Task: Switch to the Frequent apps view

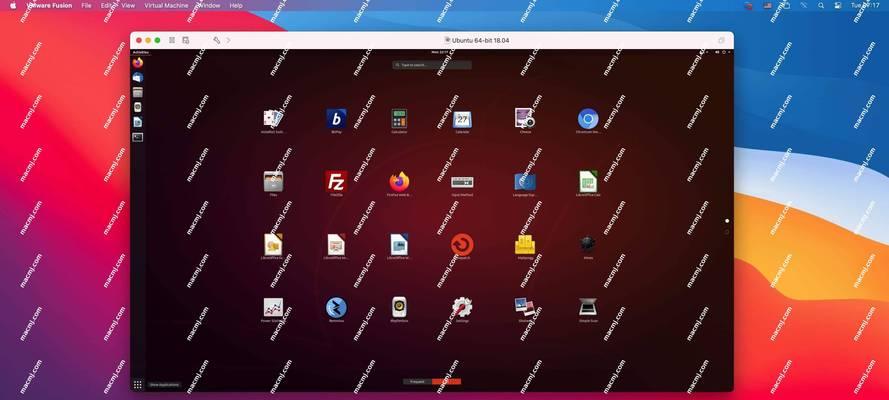Action: [x=417, y=382]
